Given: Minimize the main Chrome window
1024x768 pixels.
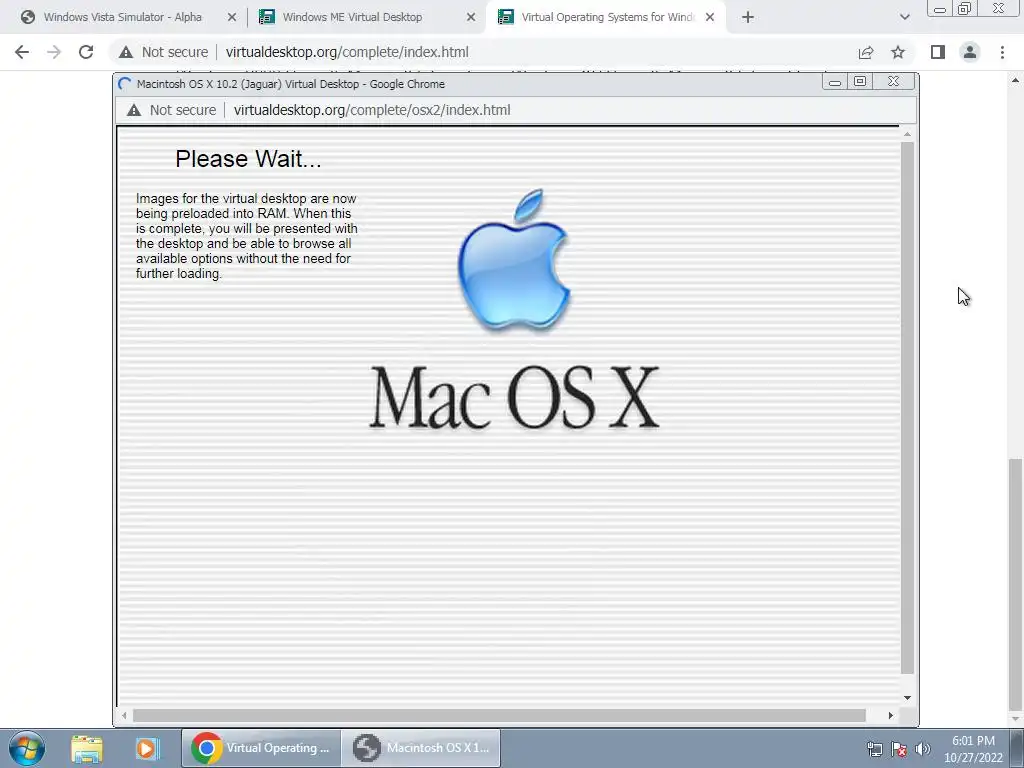Looking at the screenshot, I should pos(940,8).
